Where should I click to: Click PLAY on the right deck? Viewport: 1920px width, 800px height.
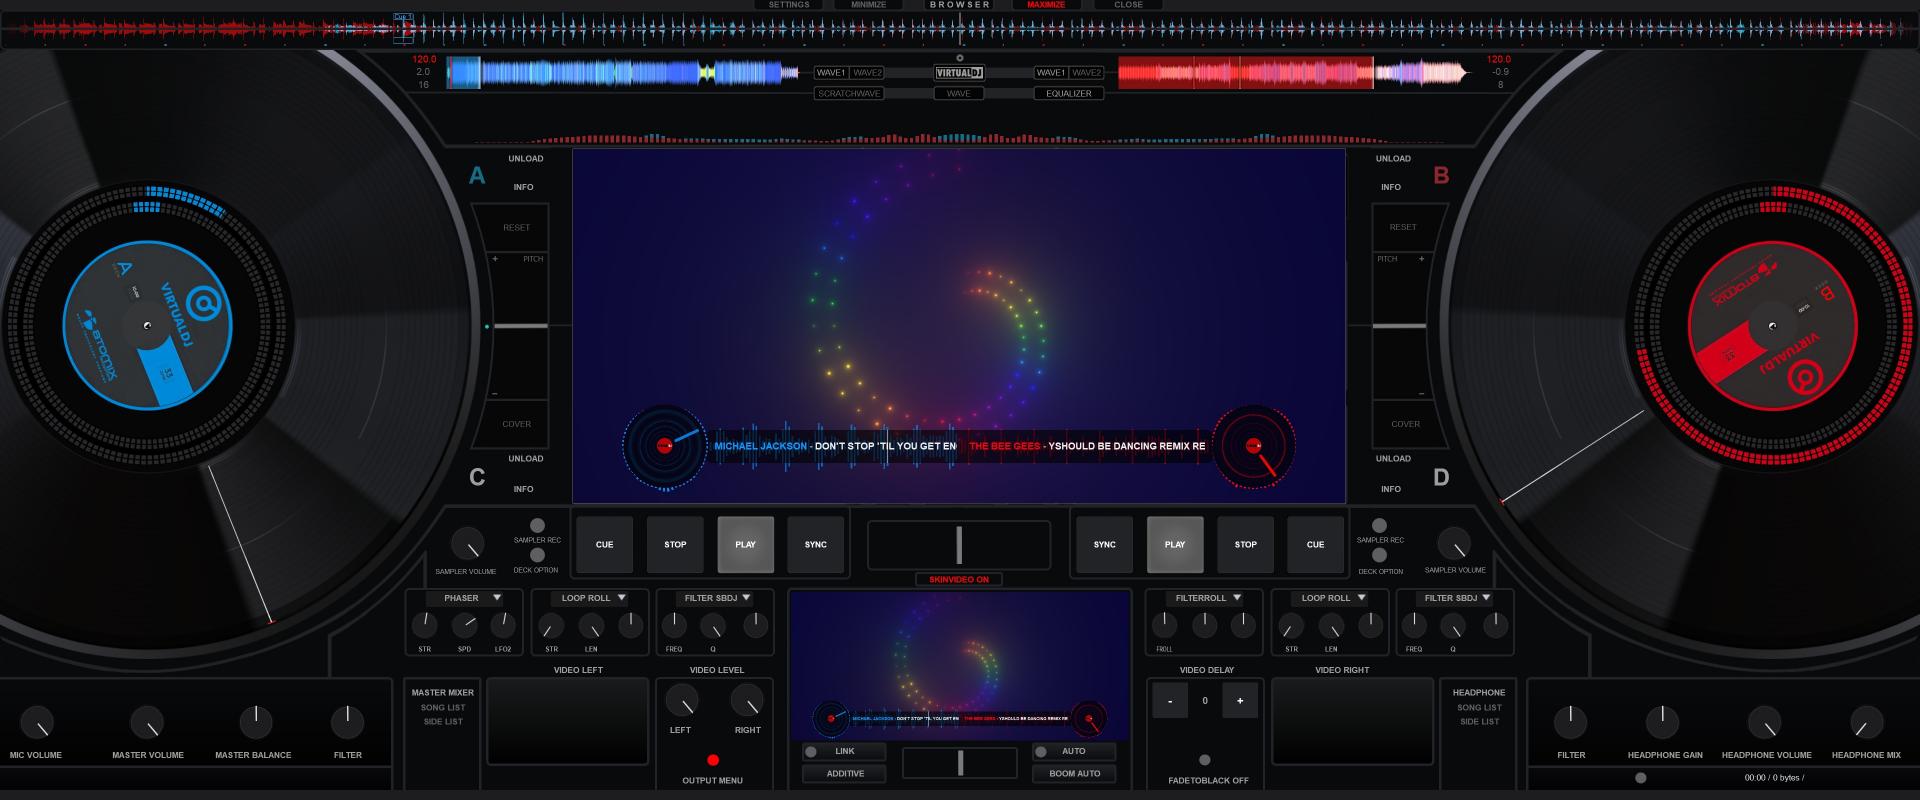pos(1175,544)
